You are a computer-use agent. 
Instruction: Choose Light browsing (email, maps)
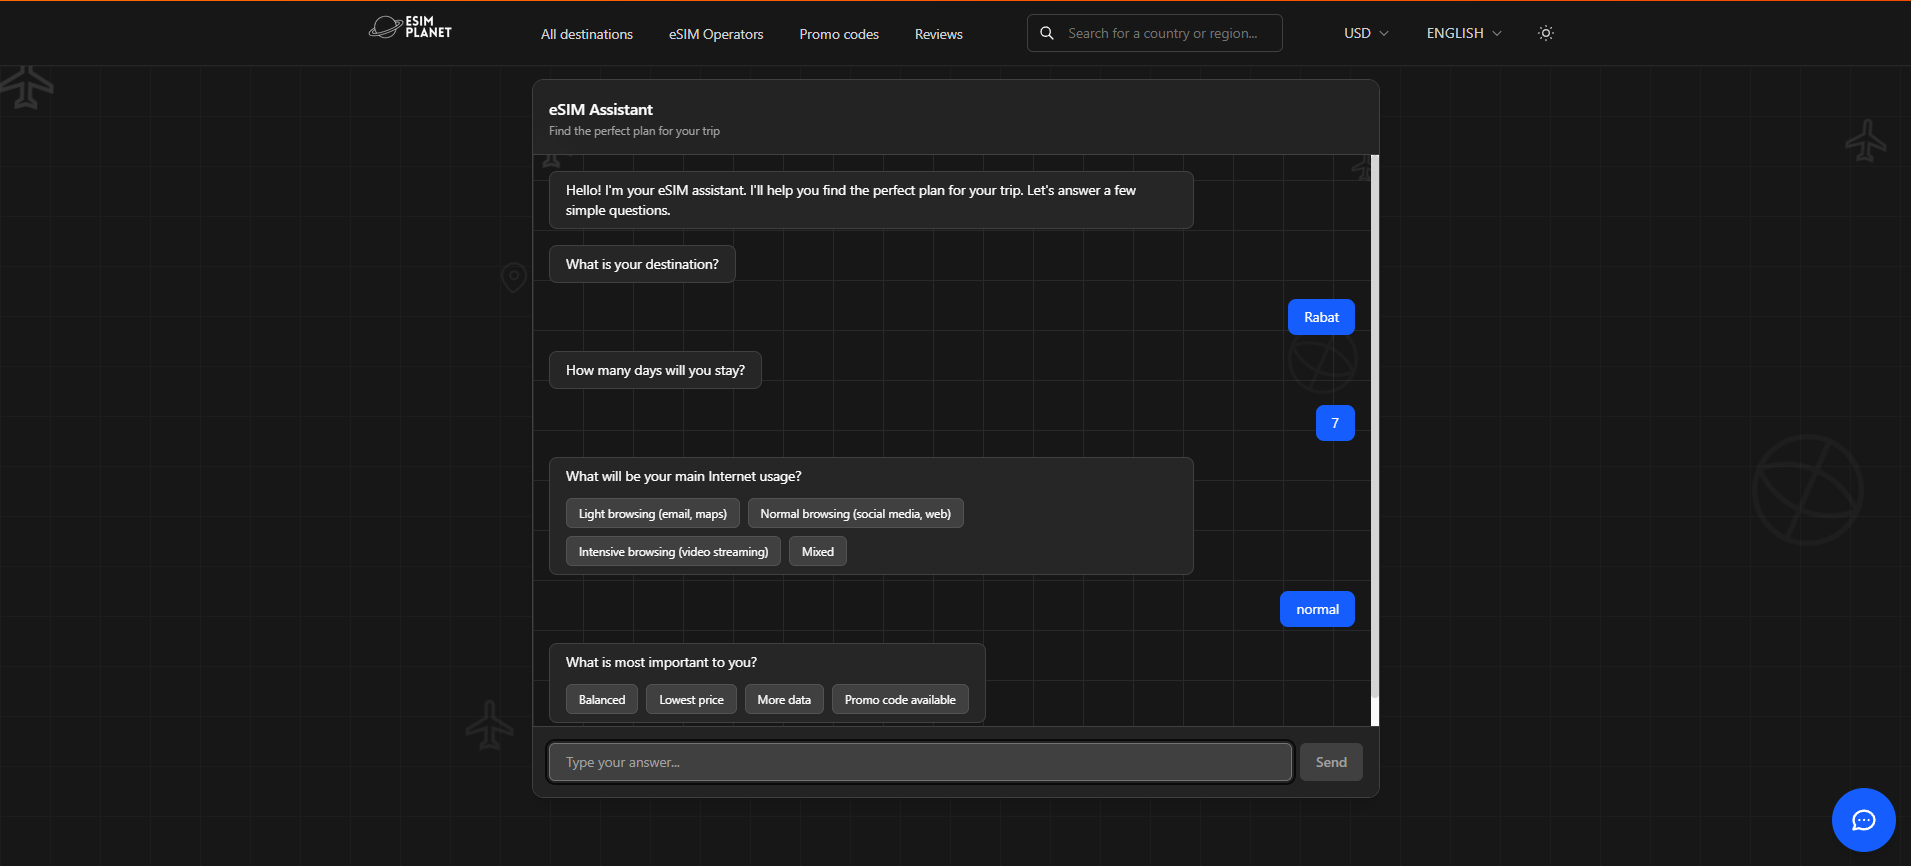pos(653,514)
